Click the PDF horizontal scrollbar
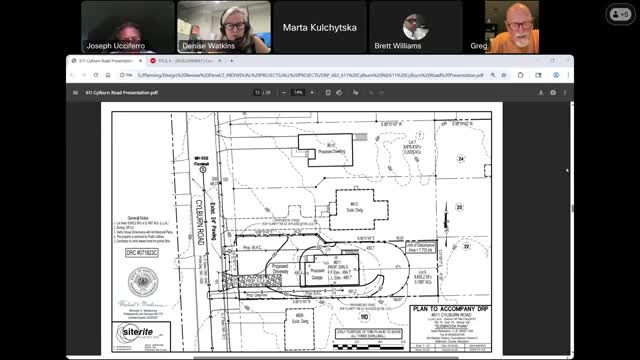 [x=326, y=358]
